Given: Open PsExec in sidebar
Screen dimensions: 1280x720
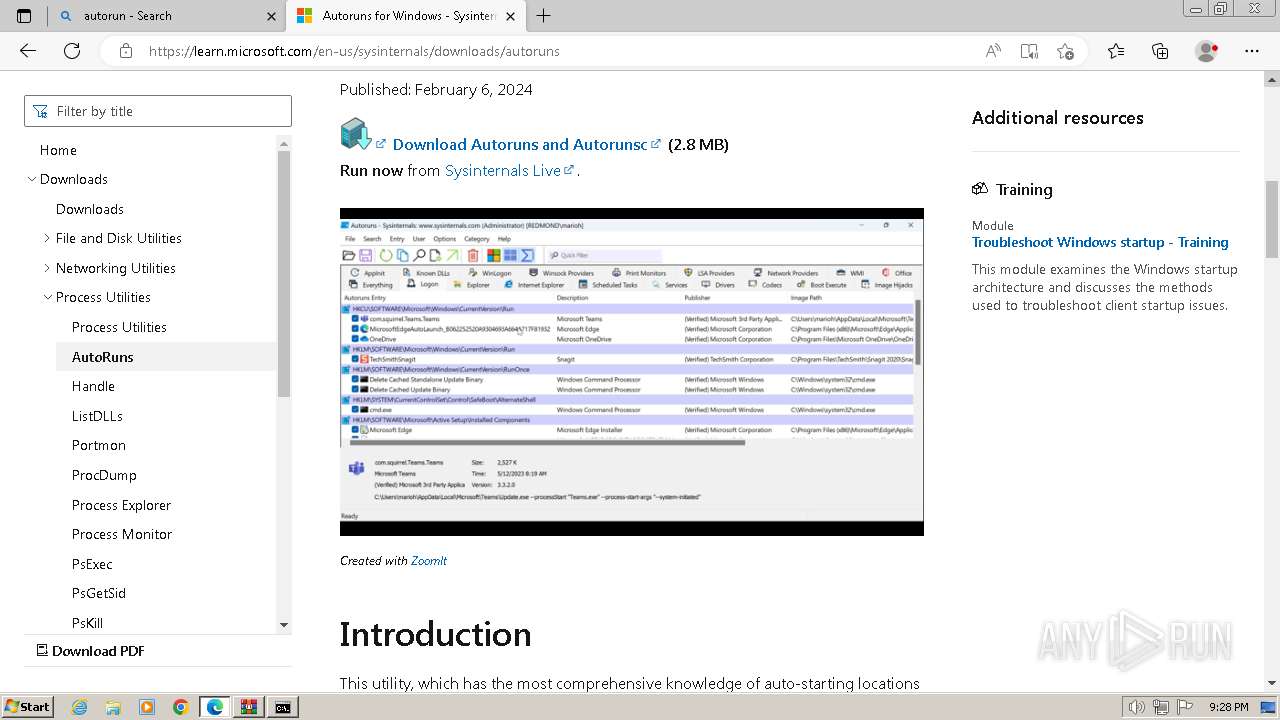Looking at the screenshot, I should point(92,564).
